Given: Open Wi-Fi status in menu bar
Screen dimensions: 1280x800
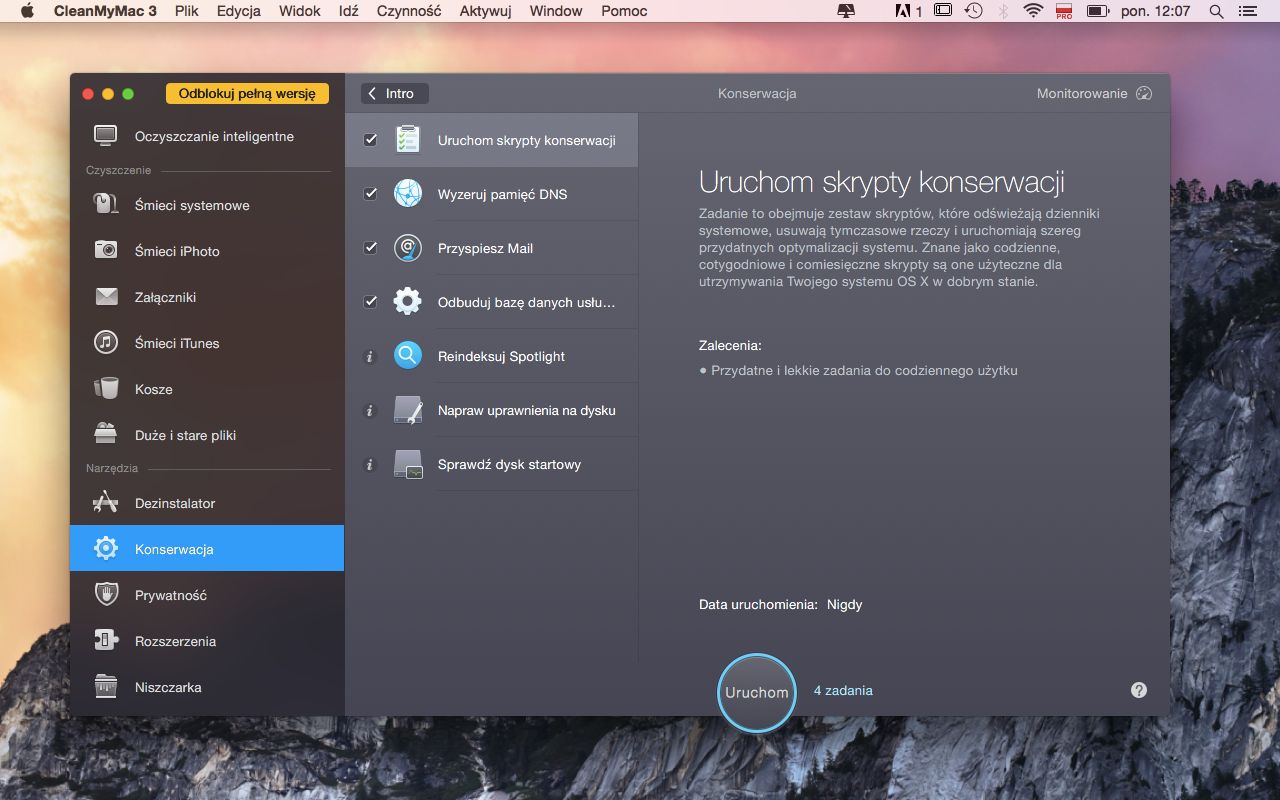Looking at the screenshot, I should point(1033,11).
